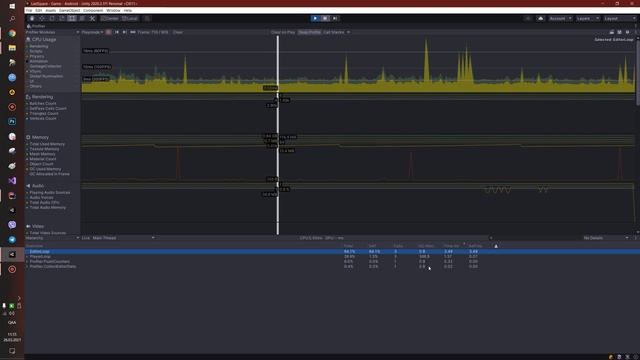
Task: Click the save profiler data icon
Action: [619, 32]
